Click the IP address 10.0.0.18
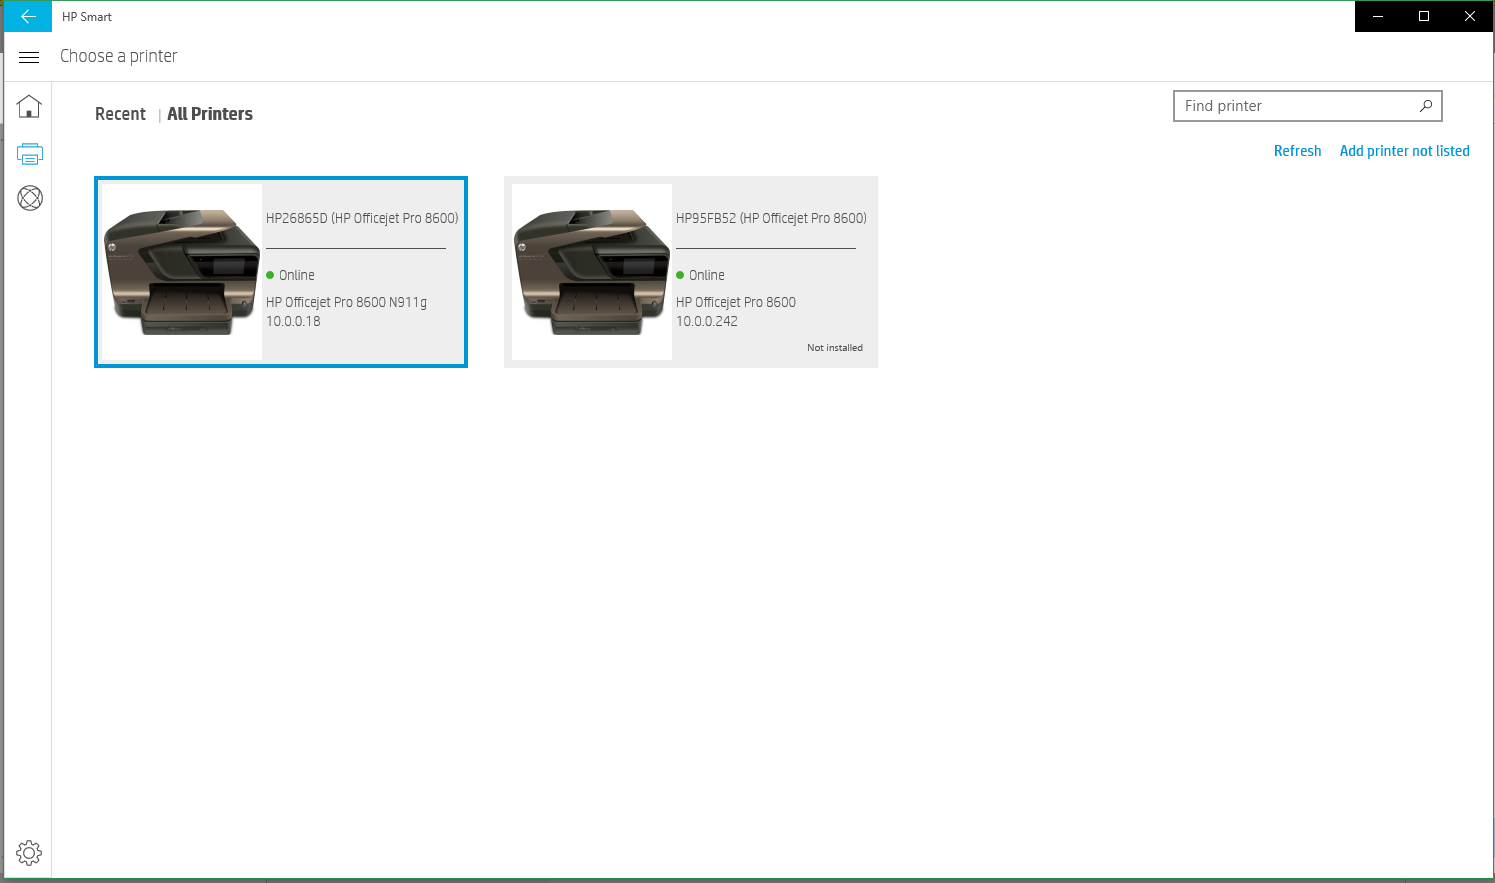Viewport: 1495px width, 883px height. coord(293,321)
